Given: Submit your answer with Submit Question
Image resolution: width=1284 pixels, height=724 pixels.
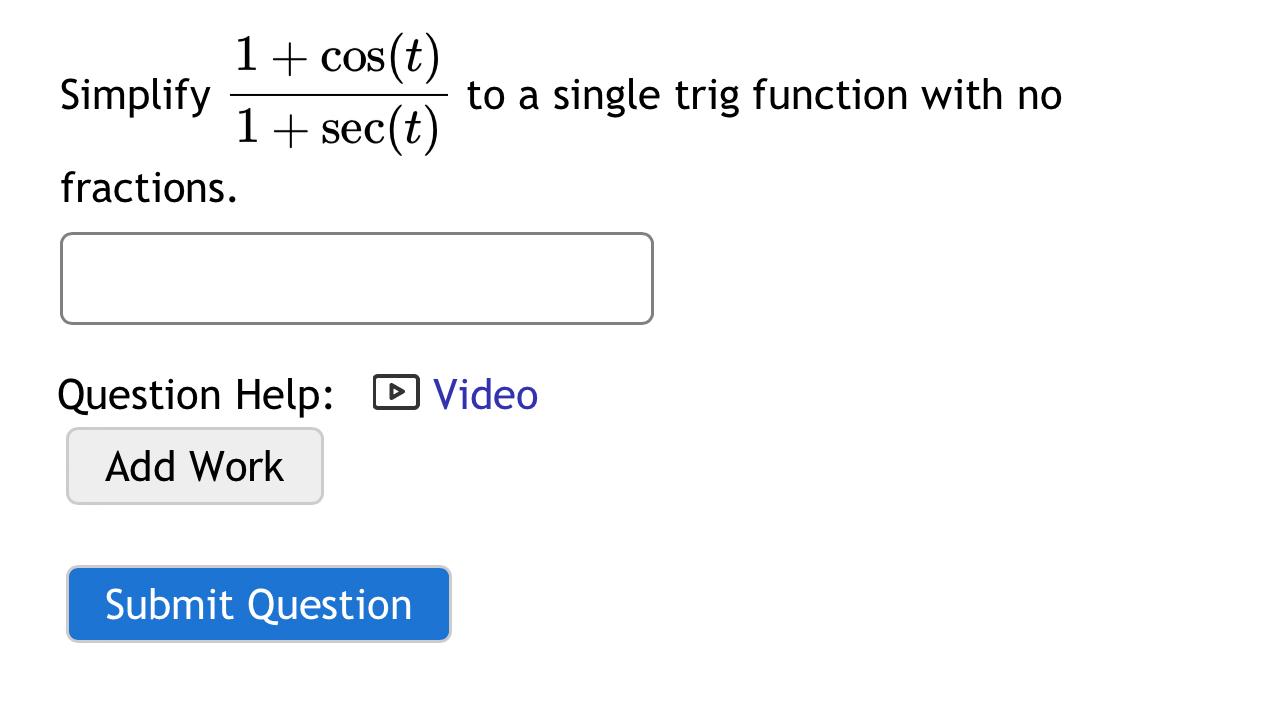Looking at the screenshot, I should tap(258, 603).
